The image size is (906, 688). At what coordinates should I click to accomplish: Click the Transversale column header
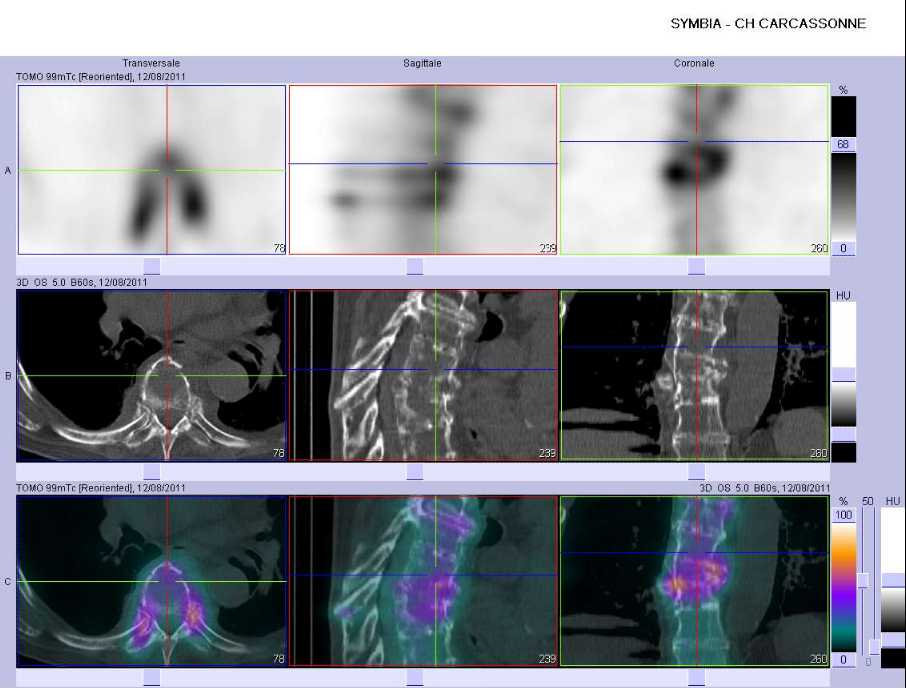pos(151,63)
